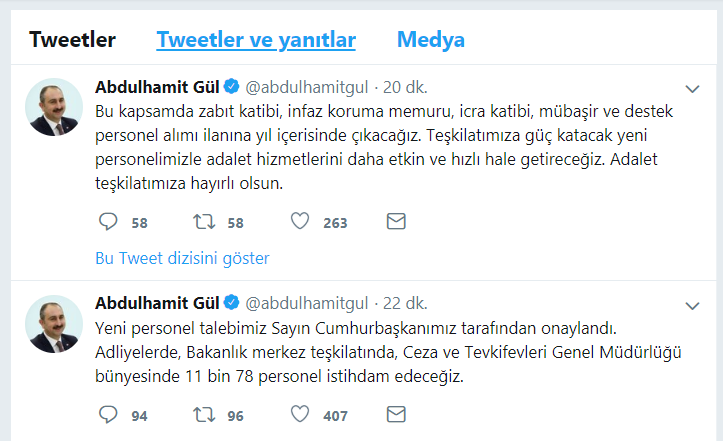Click "Bu Tweet dizisini göster" link

click(x=182, y=258)
